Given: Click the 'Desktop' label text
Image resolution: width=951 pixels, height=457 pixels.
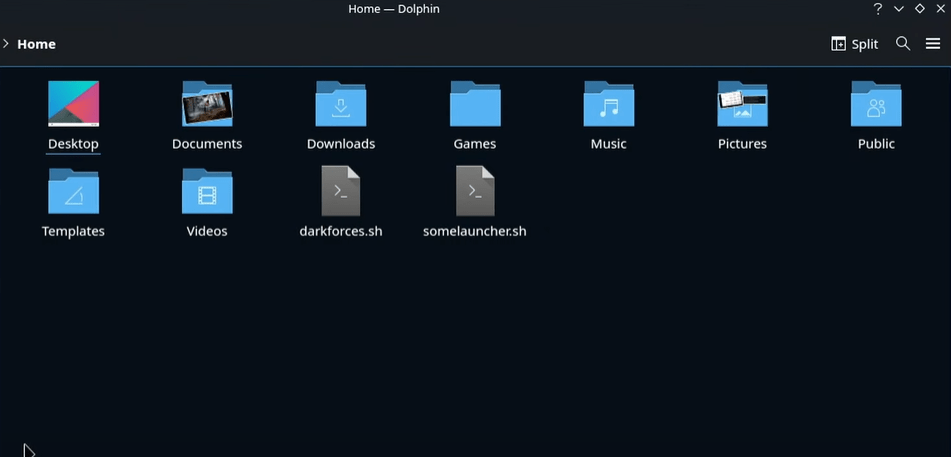Looking at the screenshot, I should (73, 144).
